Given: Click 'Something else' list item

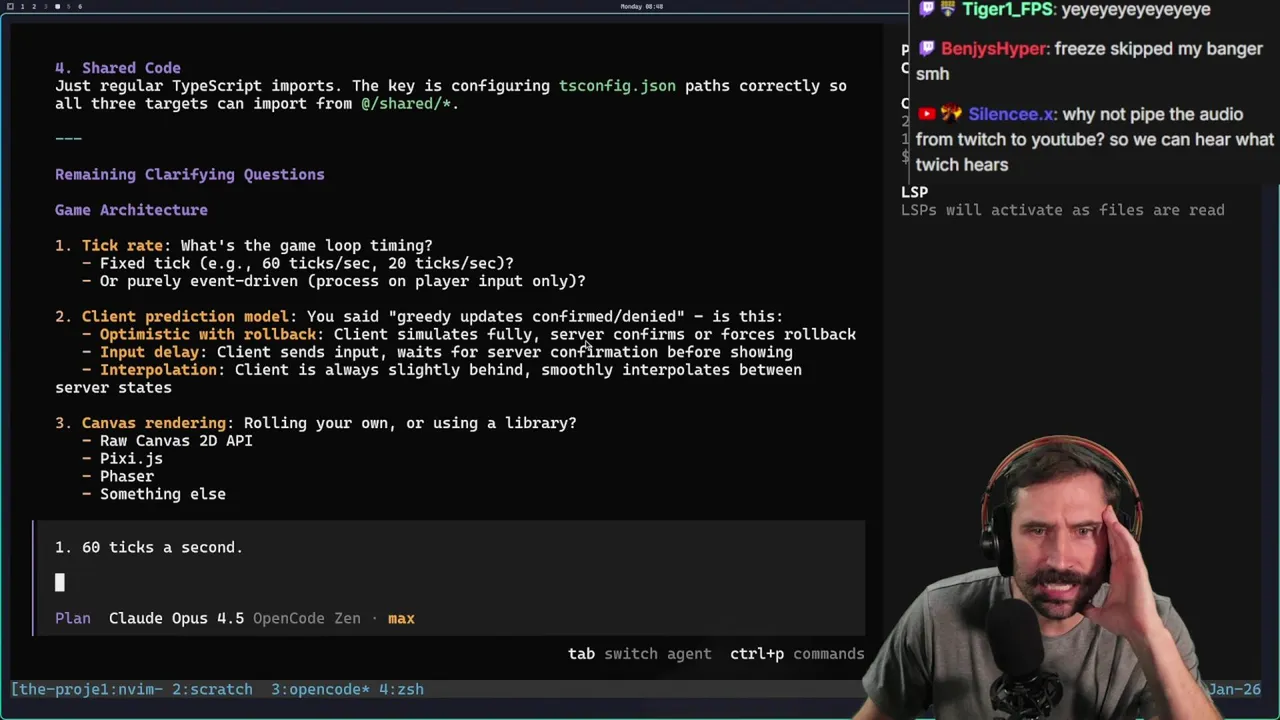Looking at the screenshot, I should [x=162, y=495].
